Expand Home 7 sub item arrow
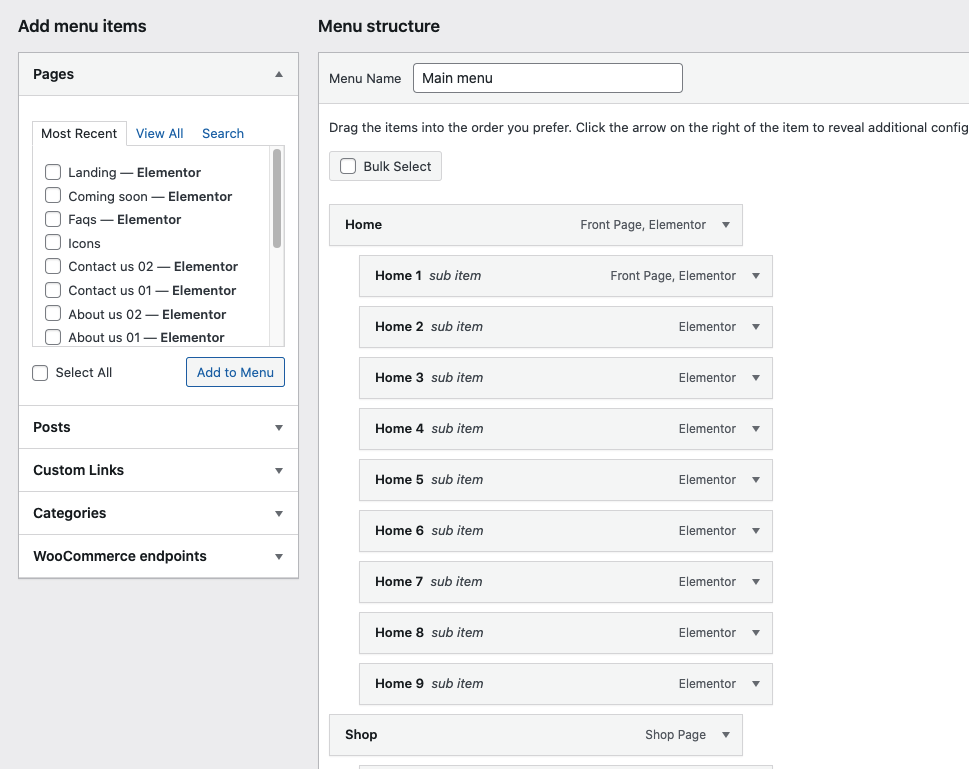The width and height of the screenshot is (969, 769). coord(756,582)
